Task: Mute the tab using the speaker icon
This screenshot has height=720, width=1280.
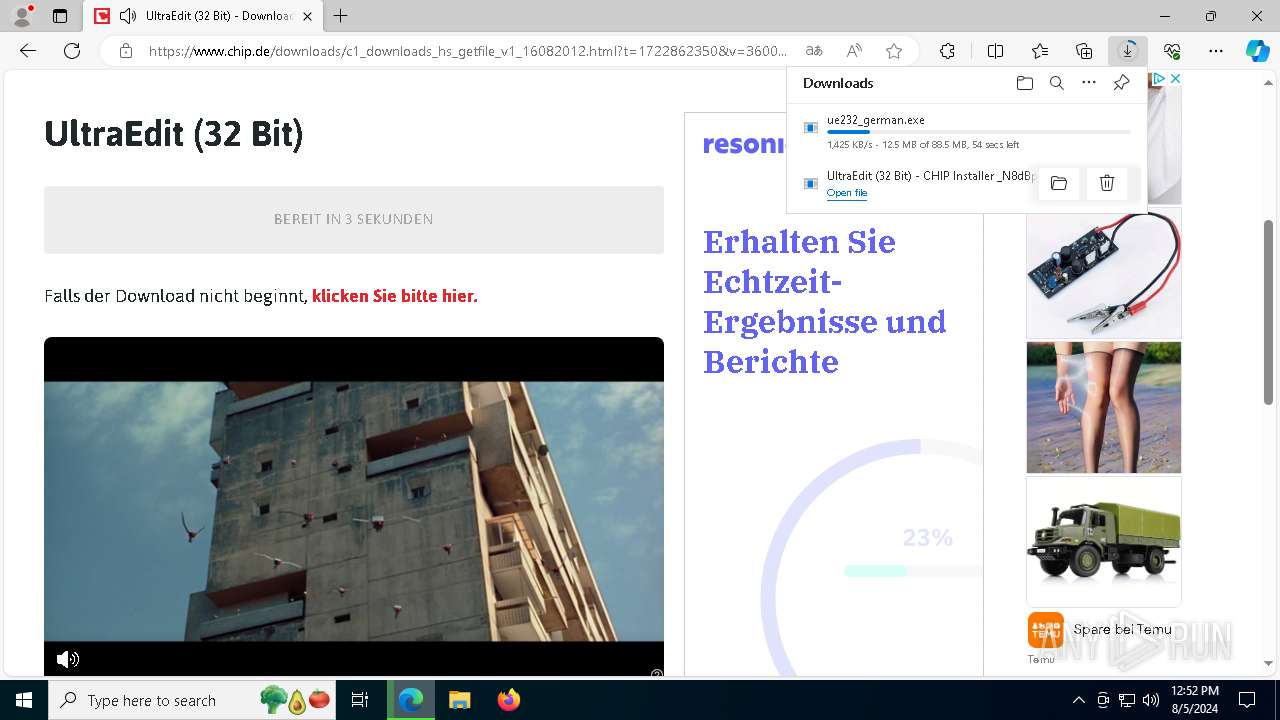Action: (x=128, y=16)
